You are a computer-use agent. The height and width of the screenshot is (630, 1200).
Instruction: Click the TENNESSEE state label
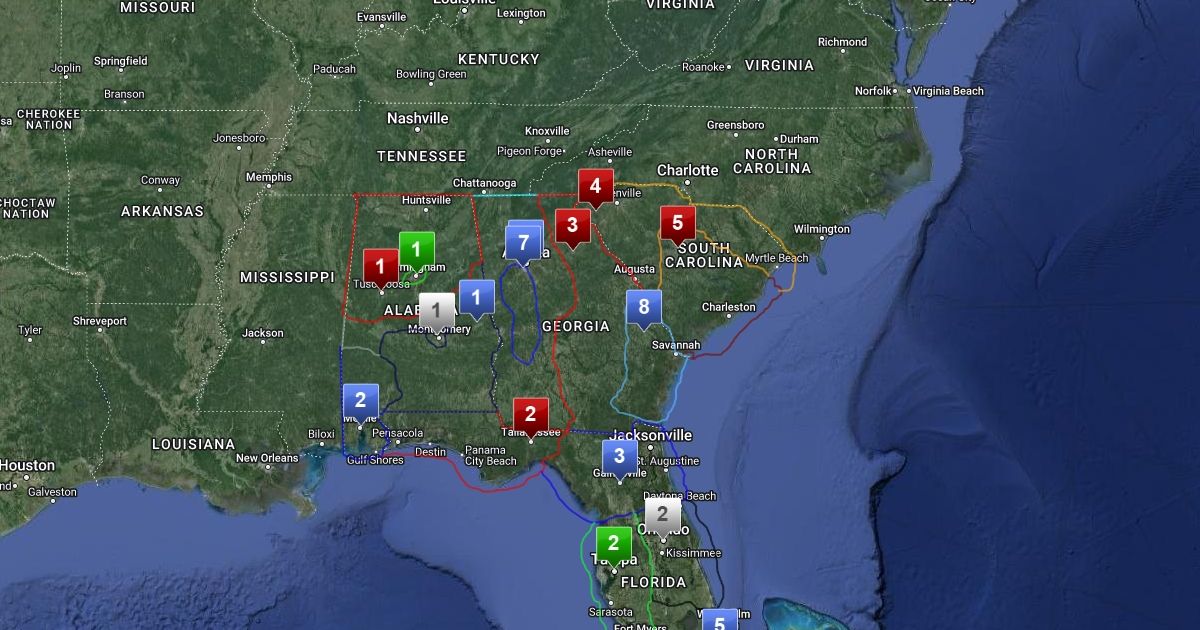pyautogui.click(x=421, y=156)
